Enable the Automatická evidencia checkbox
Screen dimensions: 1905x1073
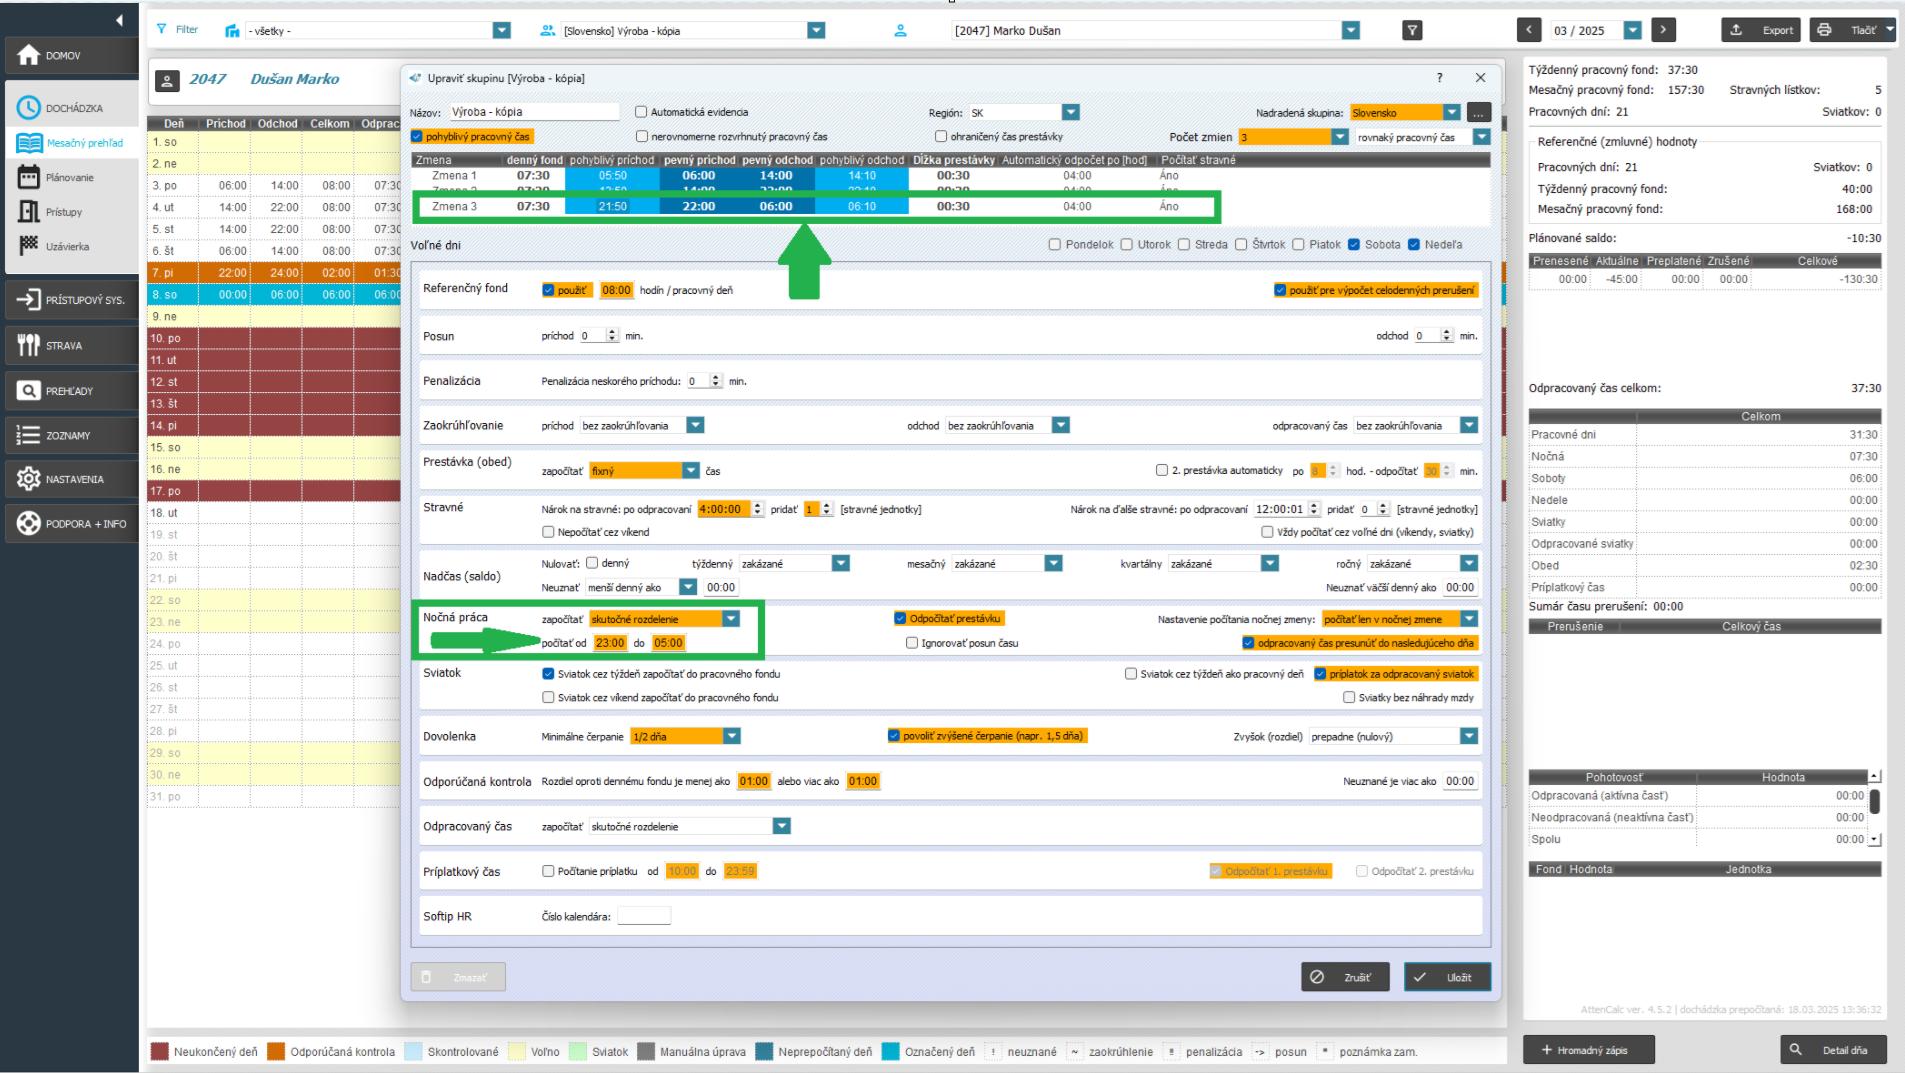(x=642, y=112)
